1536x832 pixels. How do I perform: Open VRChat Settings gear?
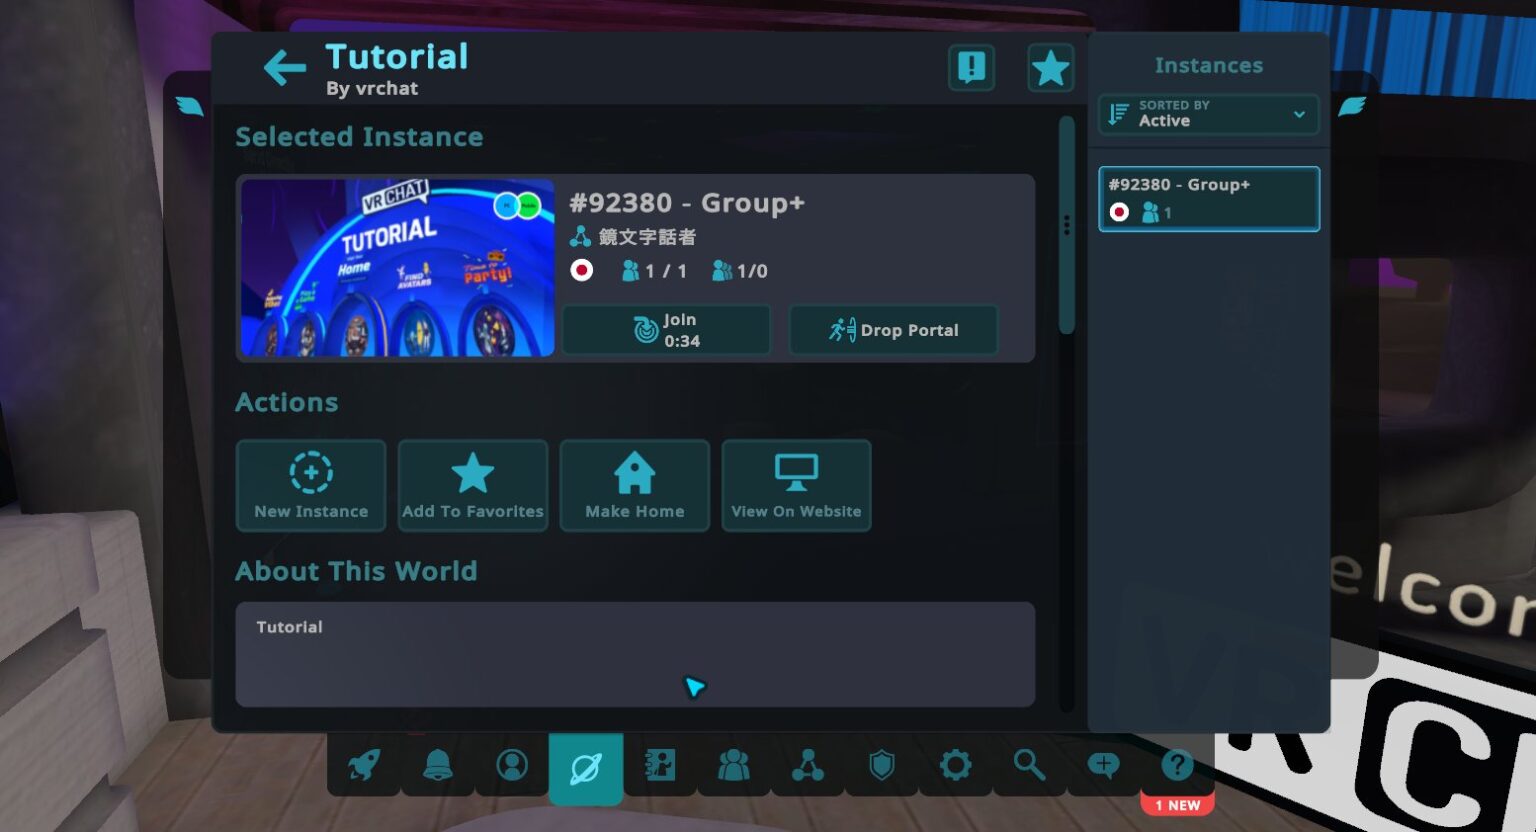pos(955,765)
